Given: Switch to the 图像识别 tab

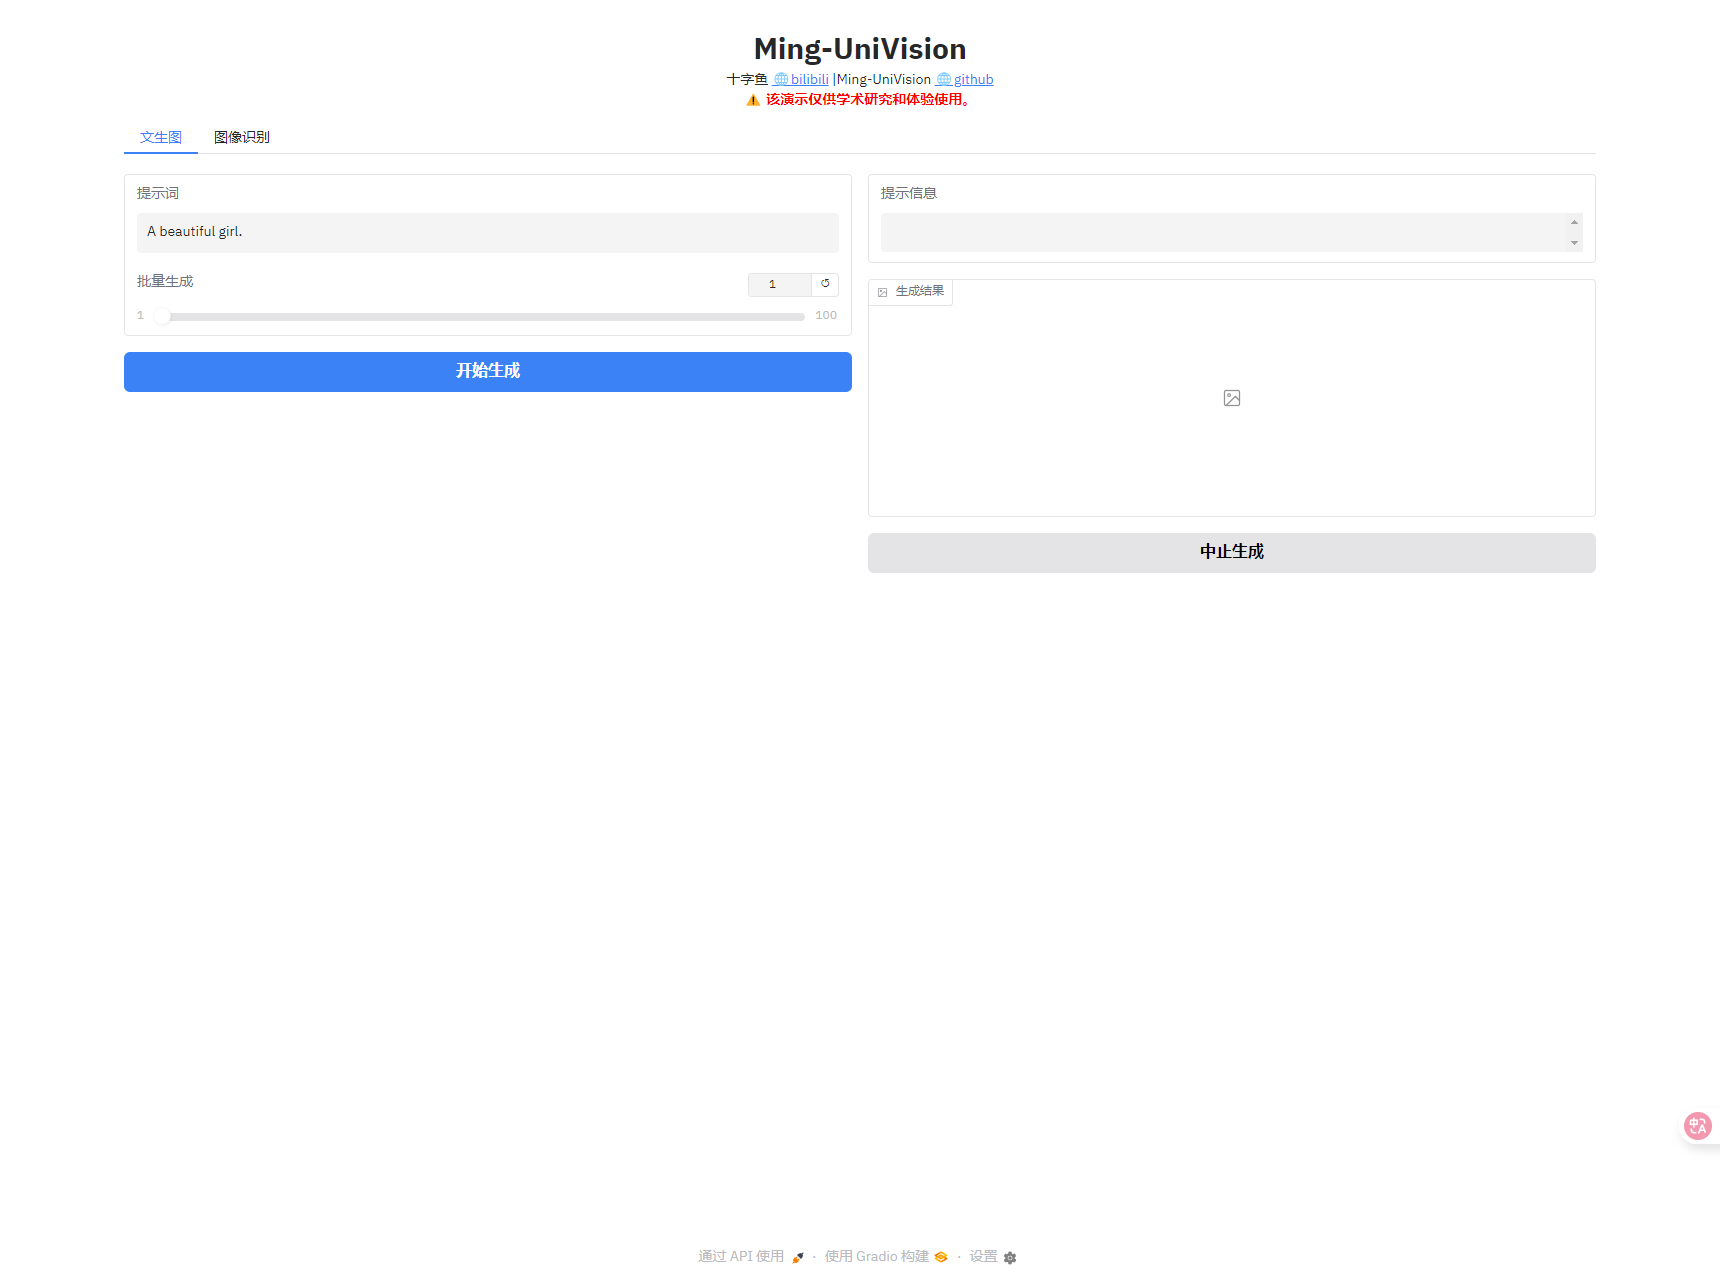Looking at the screenshot, I should (x=242, y=137).
